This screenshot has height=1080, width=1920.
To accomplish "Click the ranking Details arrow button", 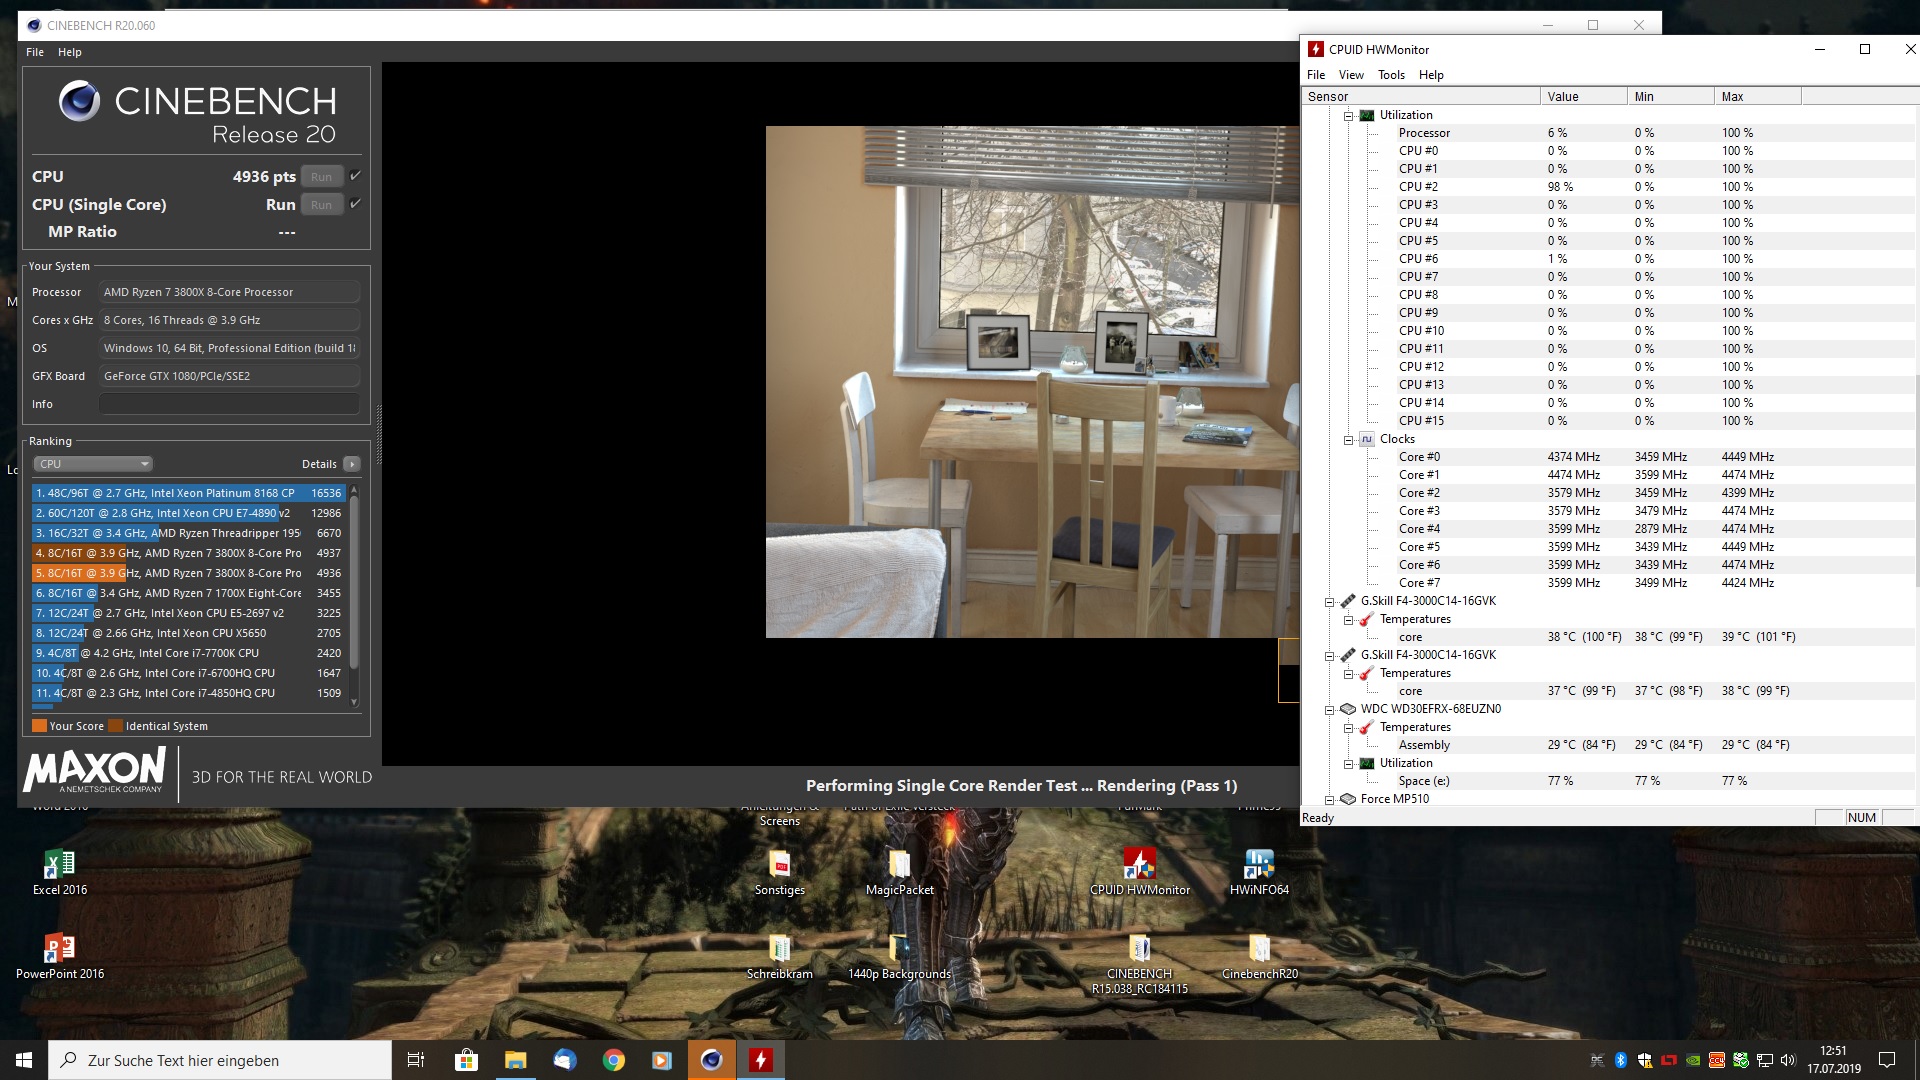I will point(352,464).
